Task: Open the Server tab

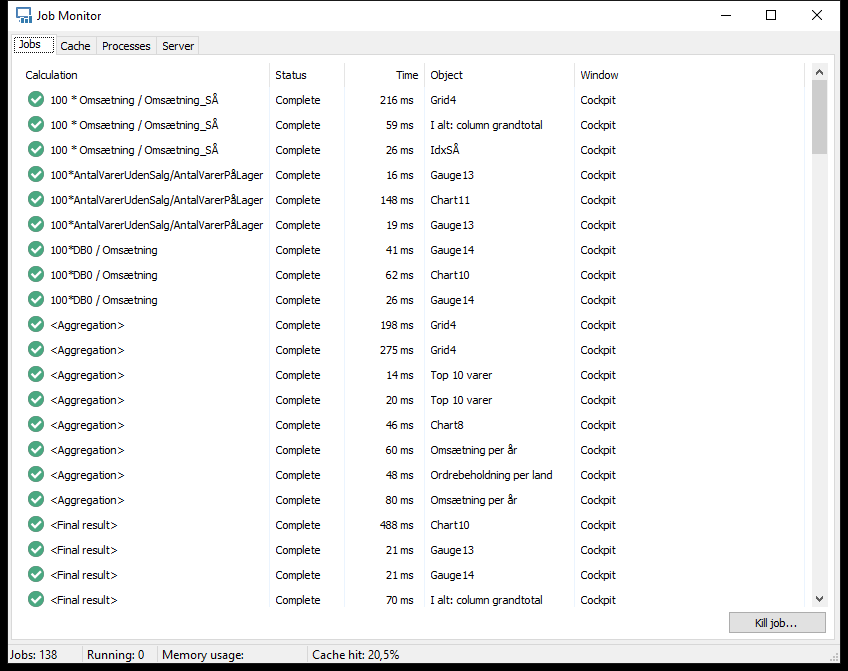Action: point(178,46)
